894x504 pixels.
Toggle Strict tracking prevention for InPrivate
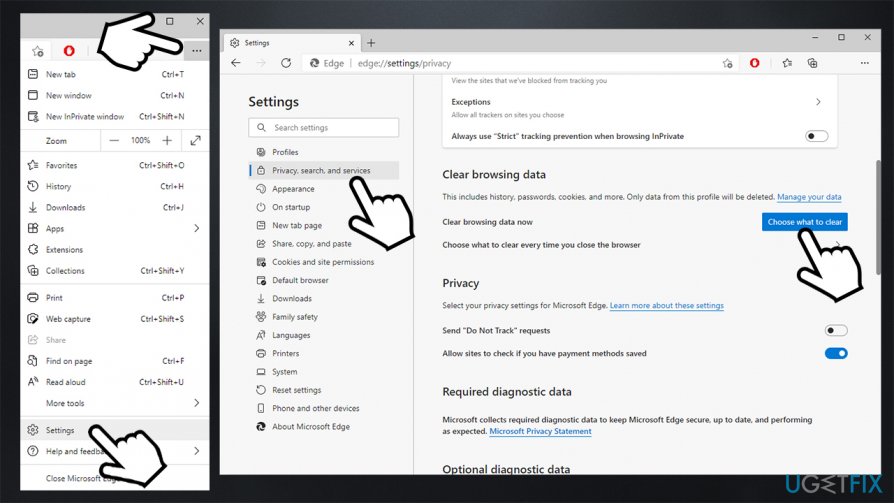816,136
